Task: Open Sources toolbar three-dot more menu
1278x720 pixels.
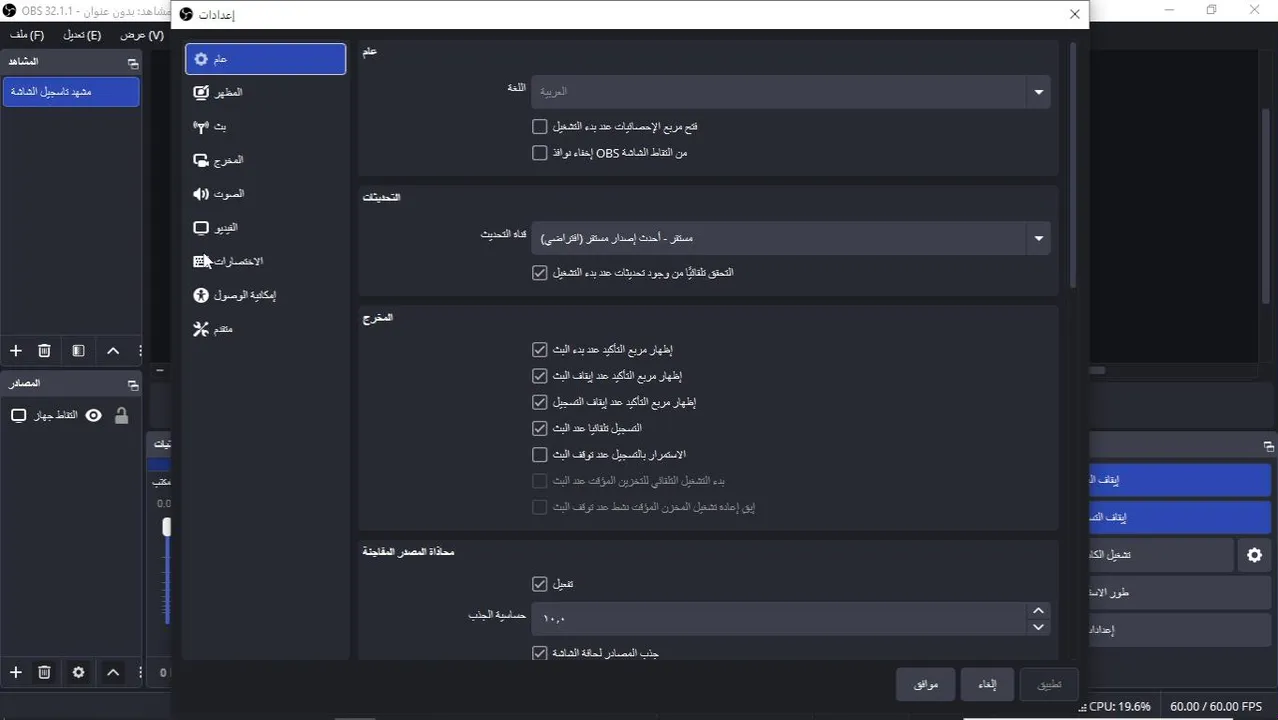Action: coord(140,673)
